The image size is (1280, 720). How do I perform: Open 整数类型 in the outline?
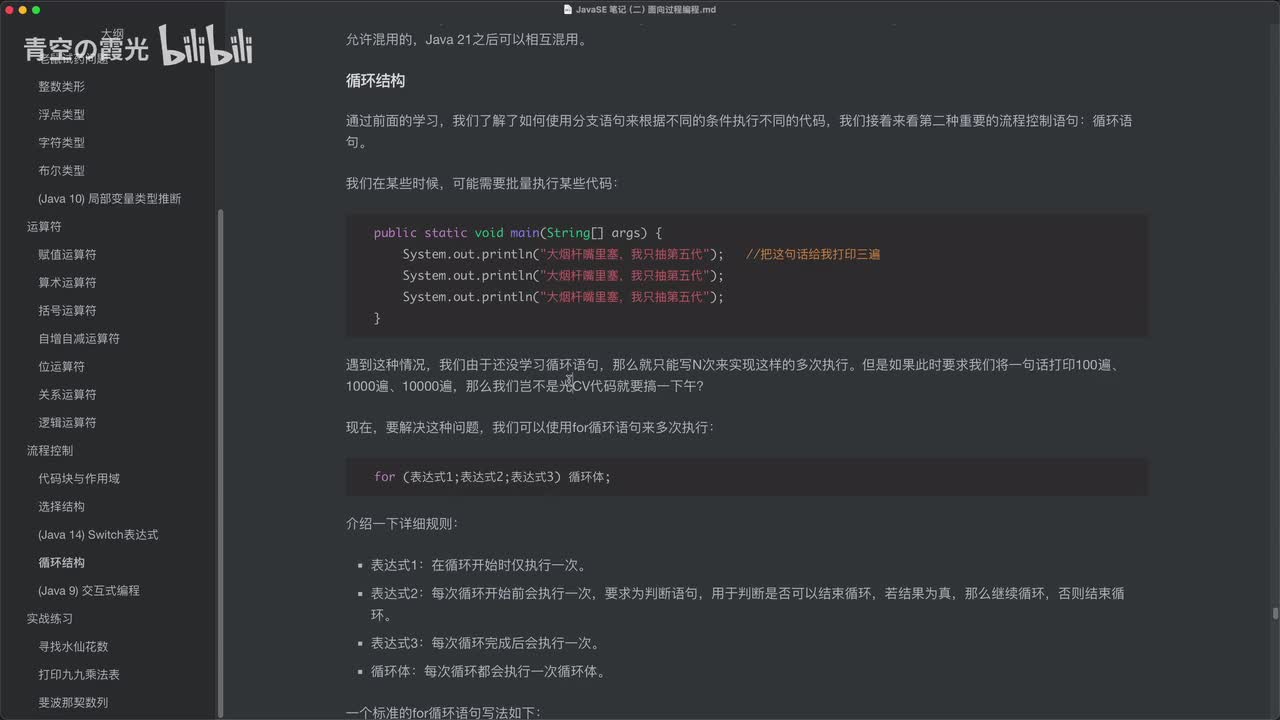tap(61, 87)
